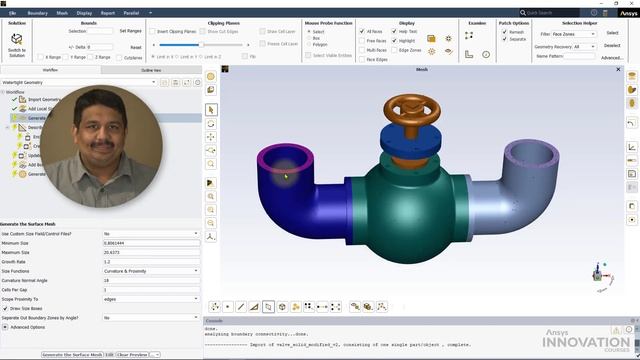Open the Size Functions dropdown
The height and width of the screenshot is (360, 640).
point(151,271)
